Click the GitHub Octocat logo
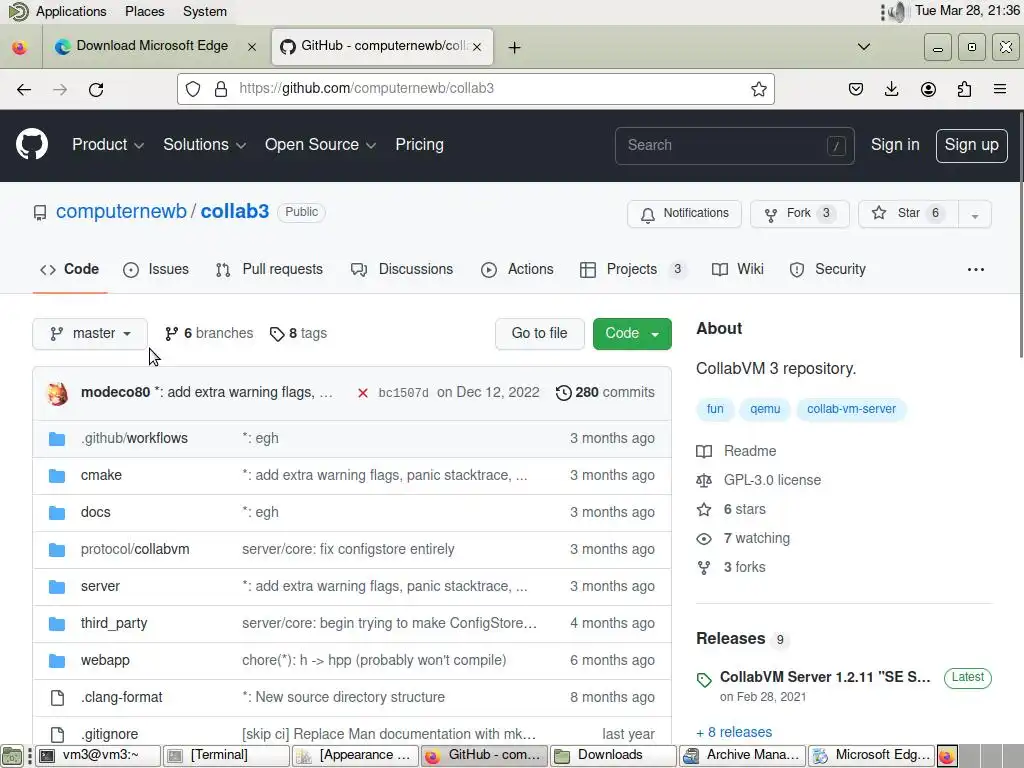The image size is (1024, 768). coord(32,144)
